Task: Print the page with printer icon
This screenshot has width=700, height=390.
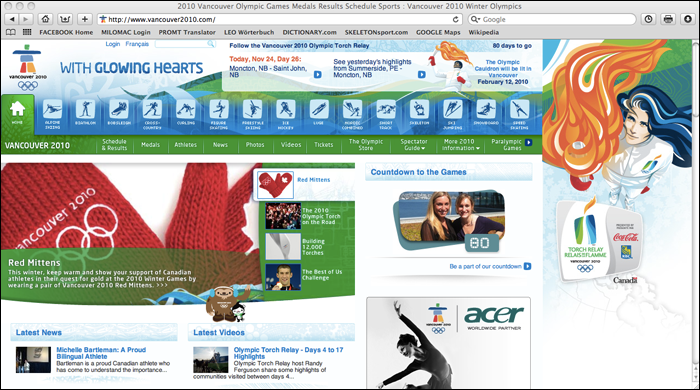Action: (668, 19)
